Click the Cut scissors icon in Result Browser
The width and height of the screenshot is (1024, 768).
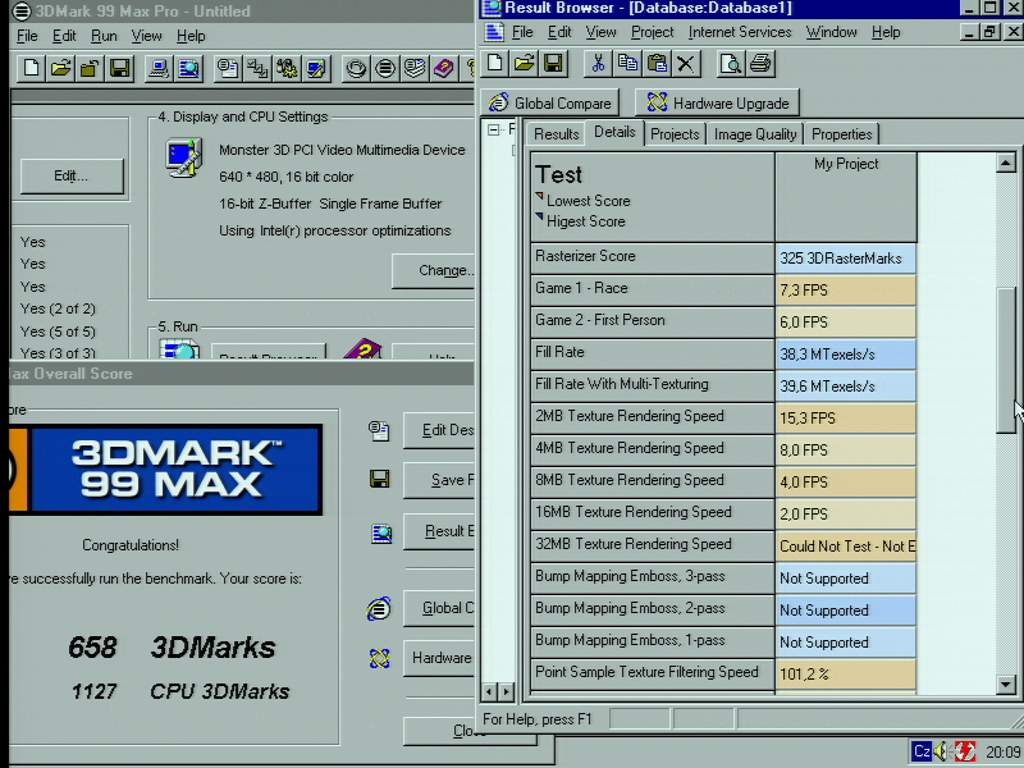point(598,63)
